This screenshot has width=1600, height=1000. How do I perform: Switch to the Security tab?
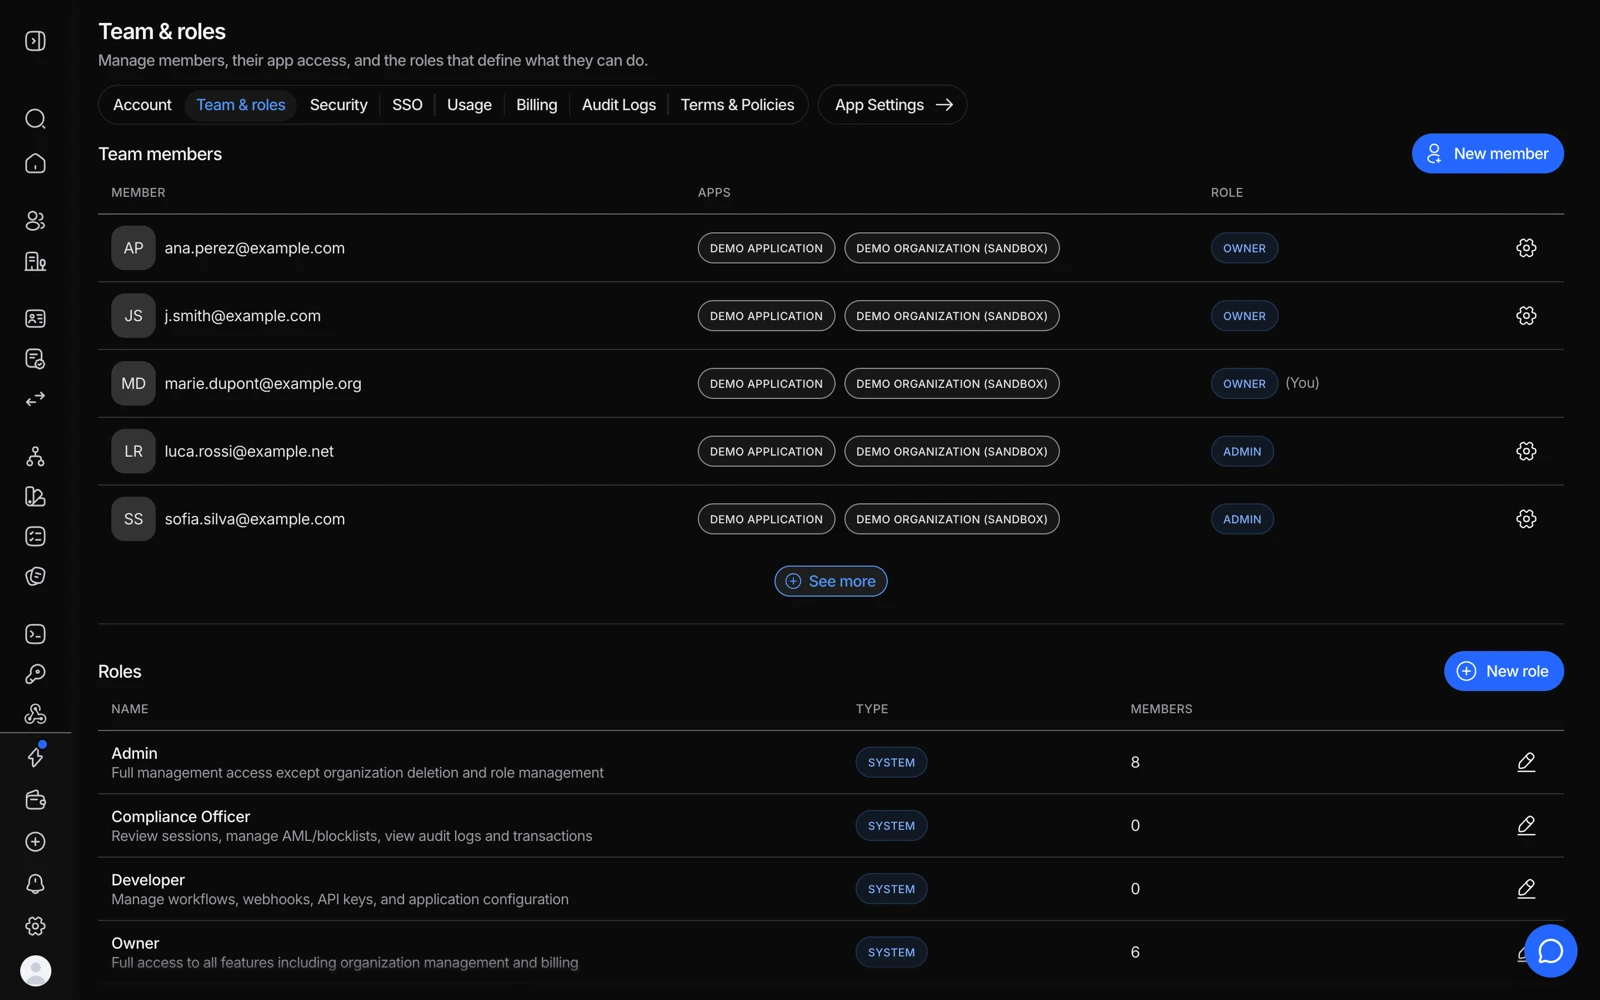pos(339,105)
